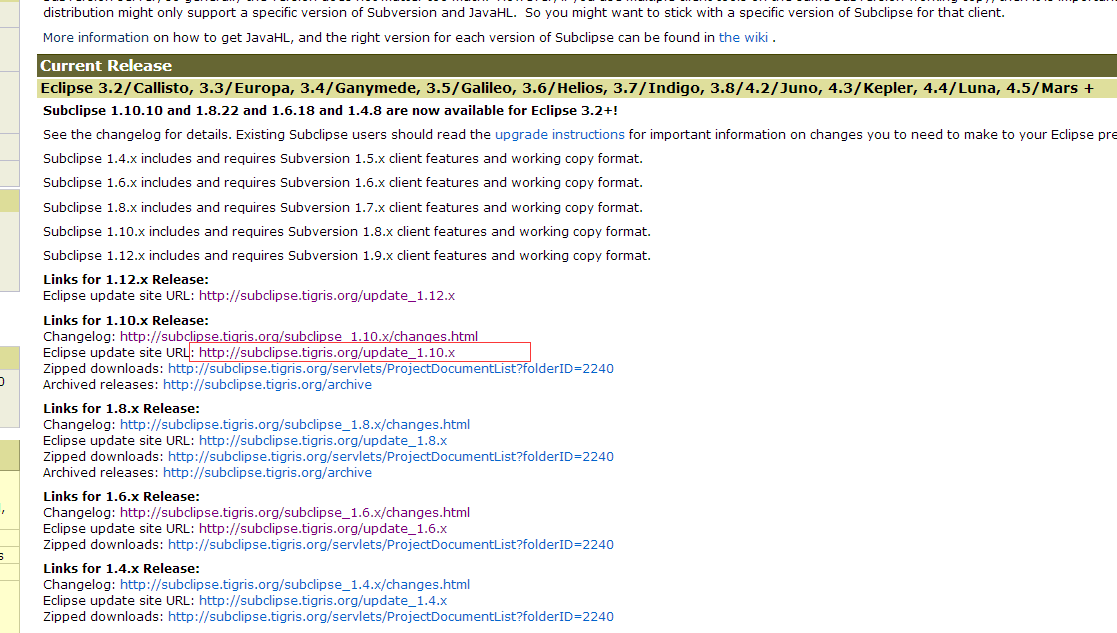1117x633 pixels.
Task: Click the 'Subclipse 1.10.10 and 1.8.22' announcement line
Action: pyautogui.click(x=331, y=111)
